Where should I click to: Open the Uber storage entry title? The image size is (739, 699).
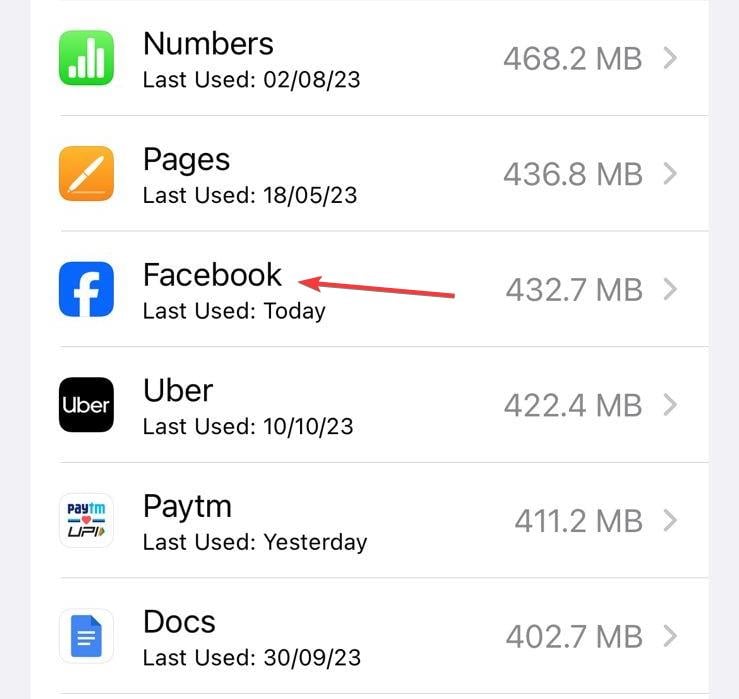pos(178,391)
